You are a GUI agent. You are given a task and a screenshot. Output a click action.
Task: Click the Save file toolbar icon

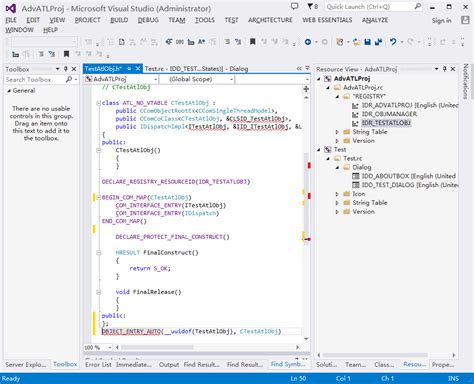(x=367, y=42)
